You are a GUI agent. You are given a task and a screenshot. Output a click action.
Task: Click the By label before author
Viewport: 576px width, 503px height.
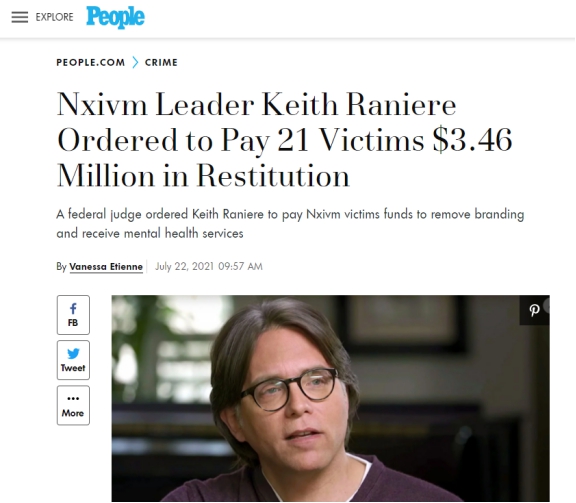pos(61,266)
